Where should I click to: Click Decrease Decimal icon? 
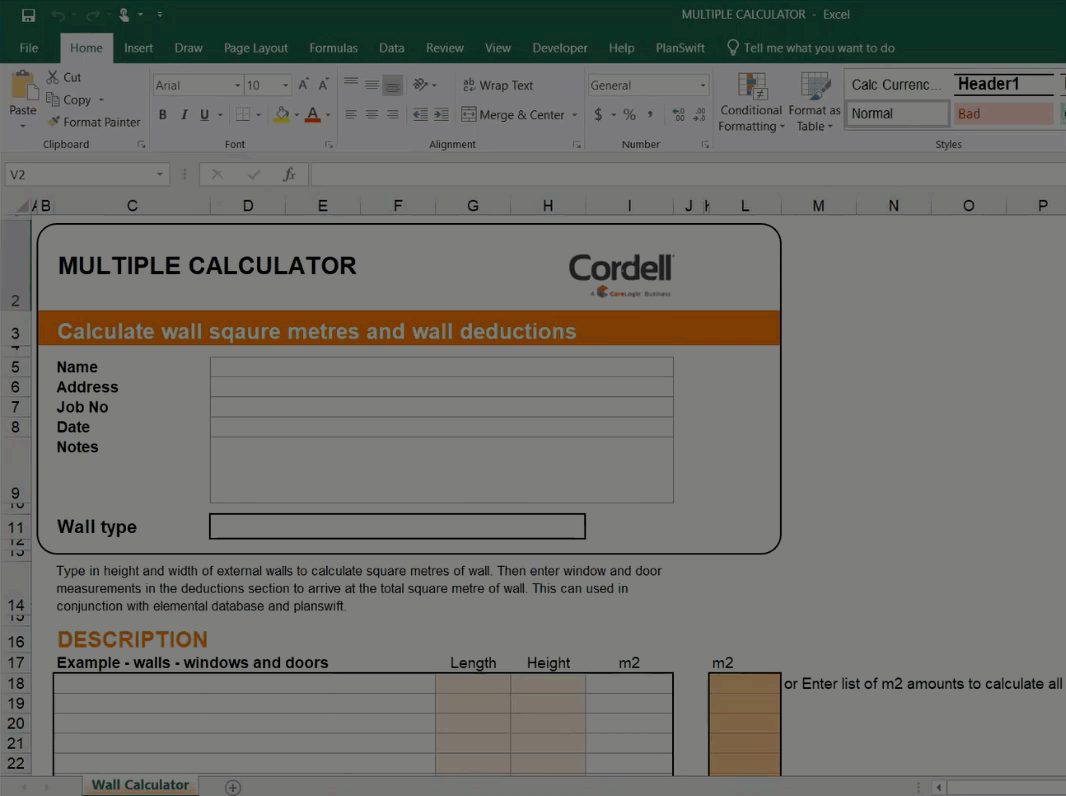699,114
